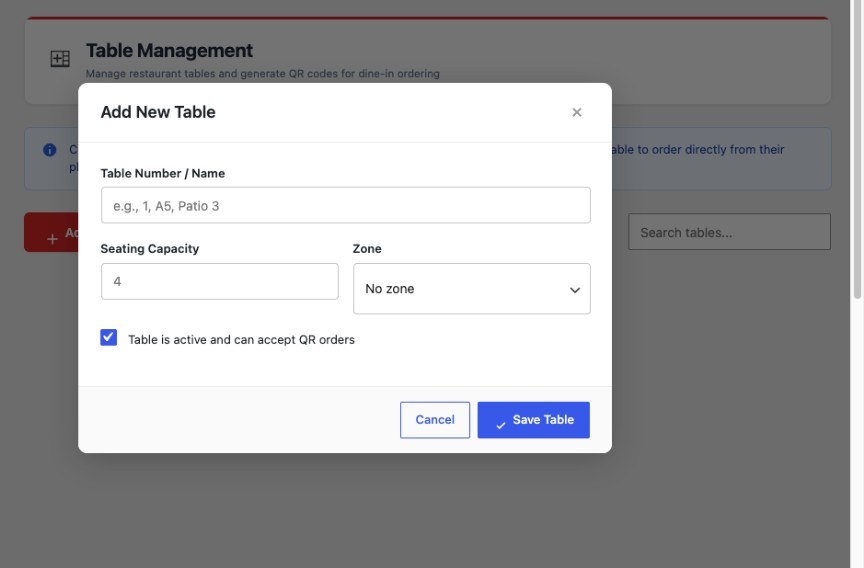Click the red Add table button
The height and width of the screenshot is (568, 864).
pos(51,232)
